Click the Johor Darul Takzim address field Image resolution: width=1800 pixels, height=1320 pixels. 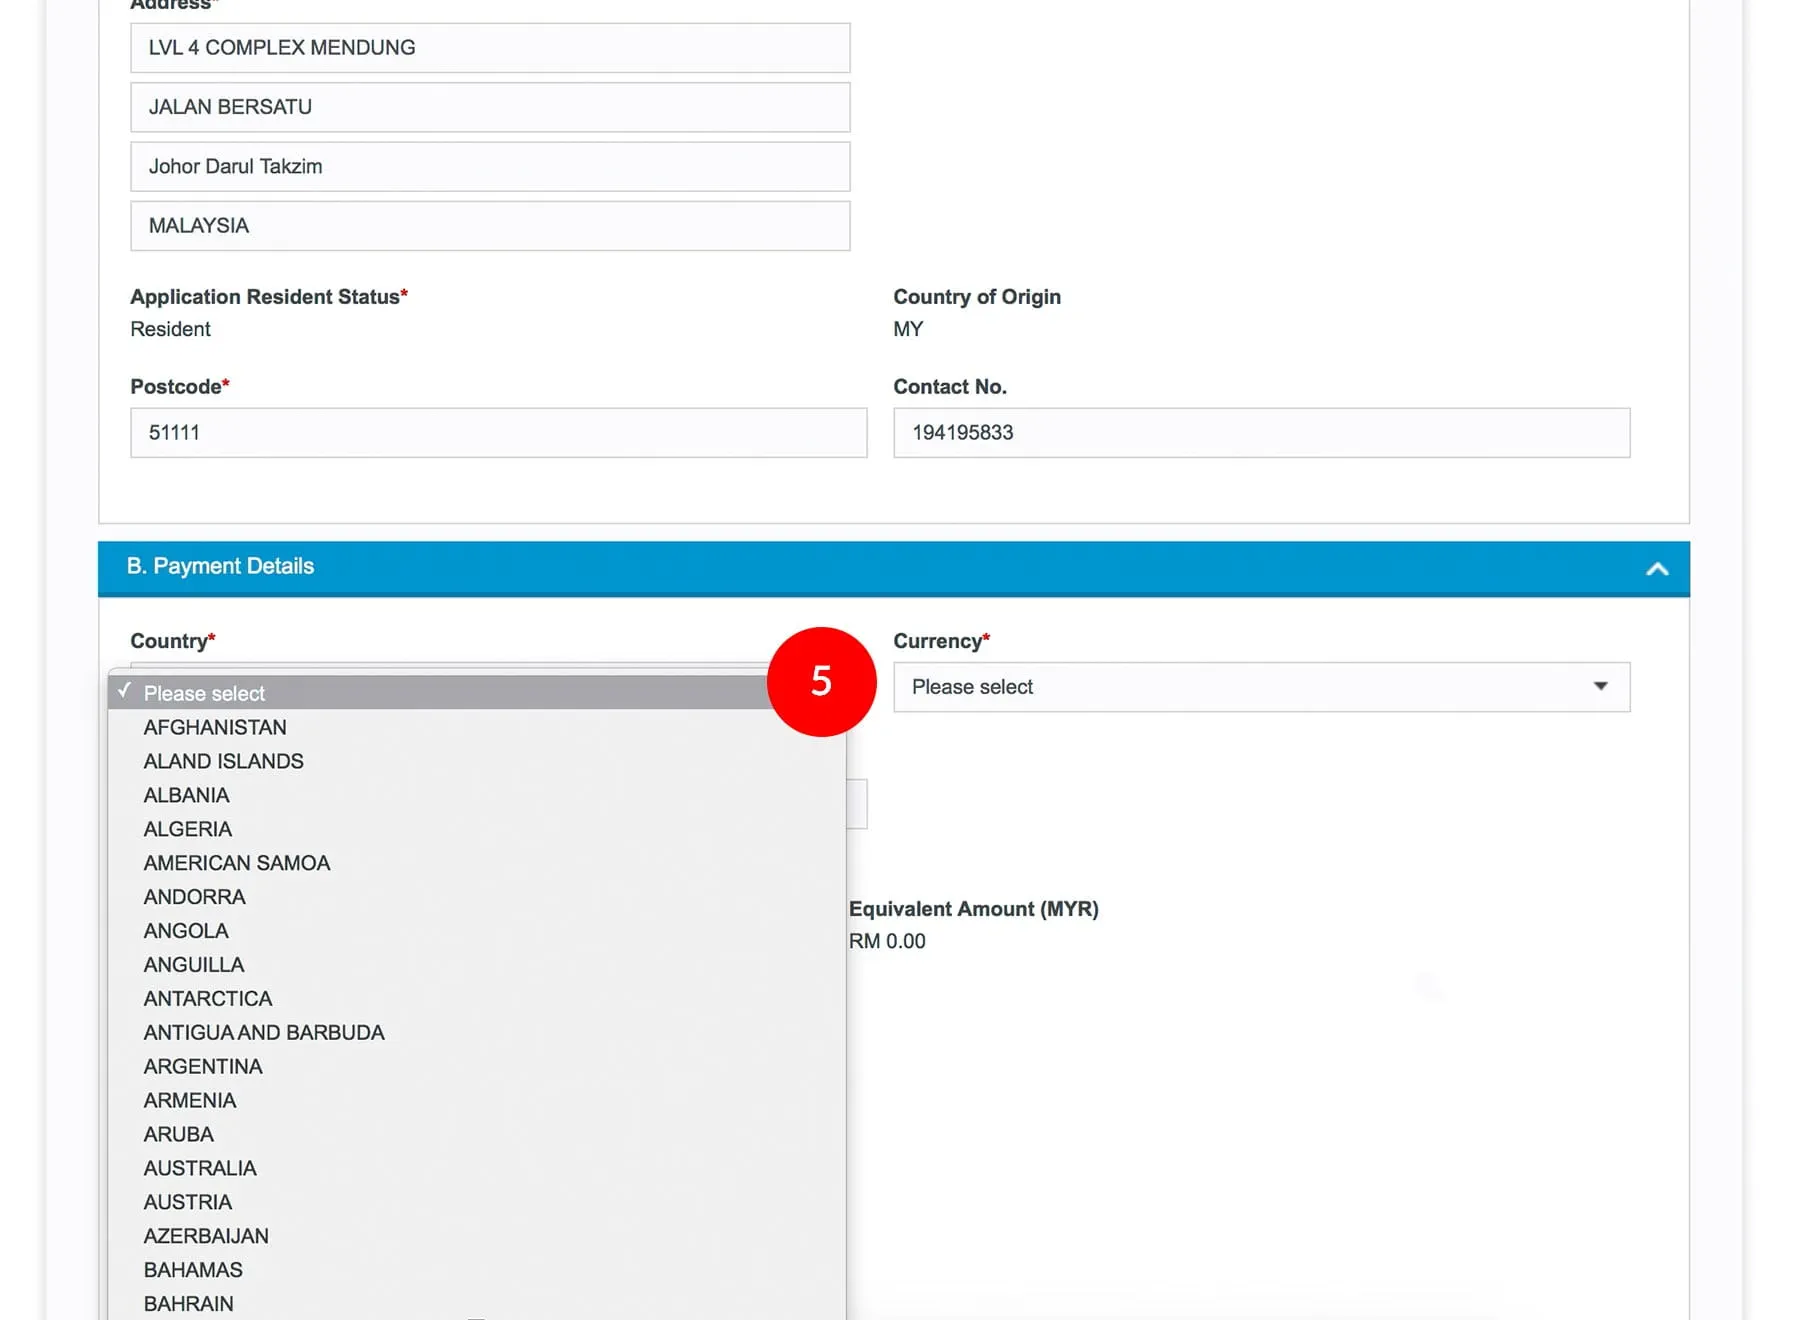click(490, 167)
